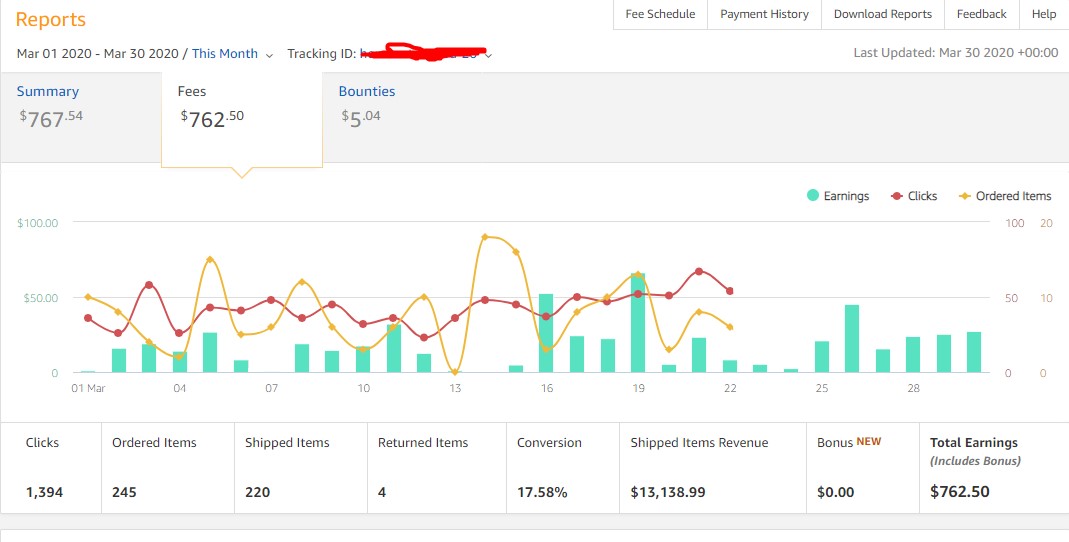
Task: Open the This Month date range dropdown
Action: point(232,54)
